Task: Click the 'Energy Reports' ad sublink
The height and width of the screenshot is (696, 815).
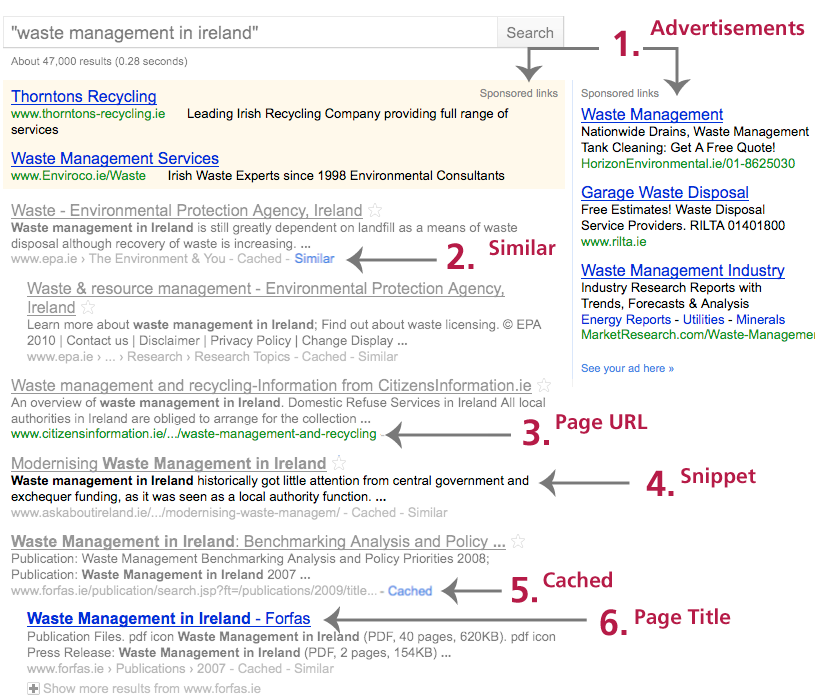Action: 626,320
